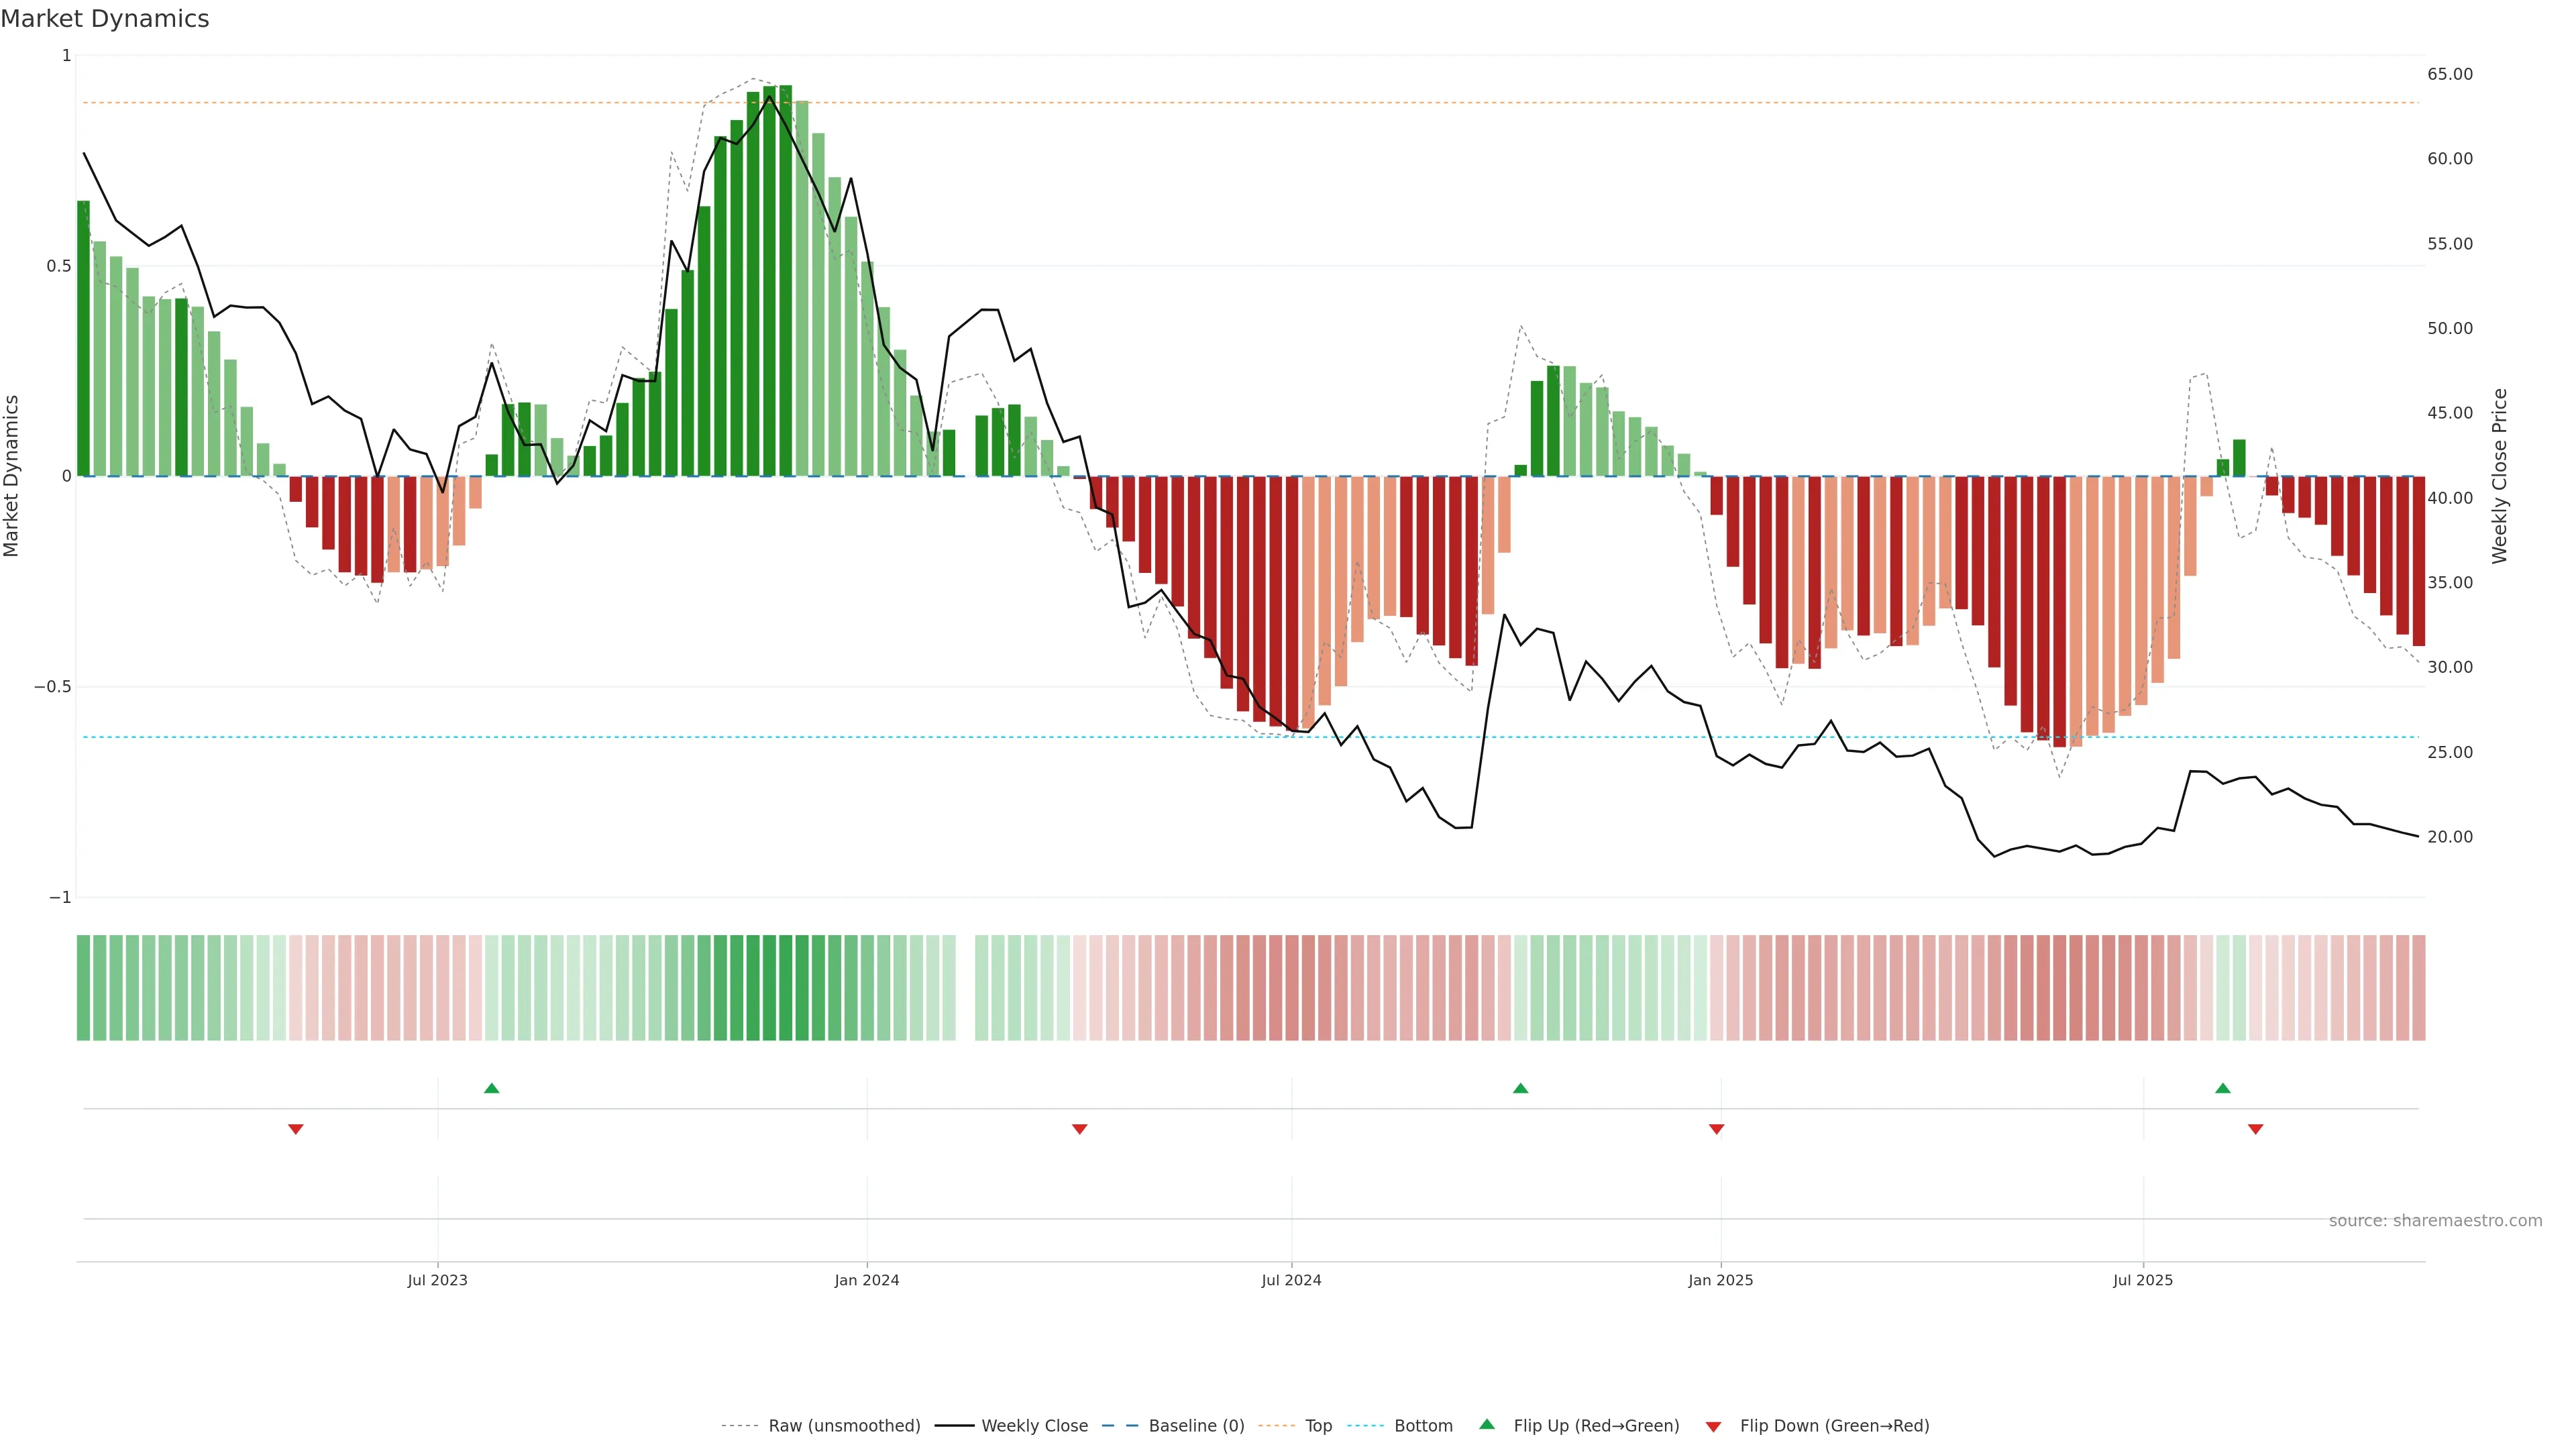Click the Jul 2025 x-axis label

2142,1280
